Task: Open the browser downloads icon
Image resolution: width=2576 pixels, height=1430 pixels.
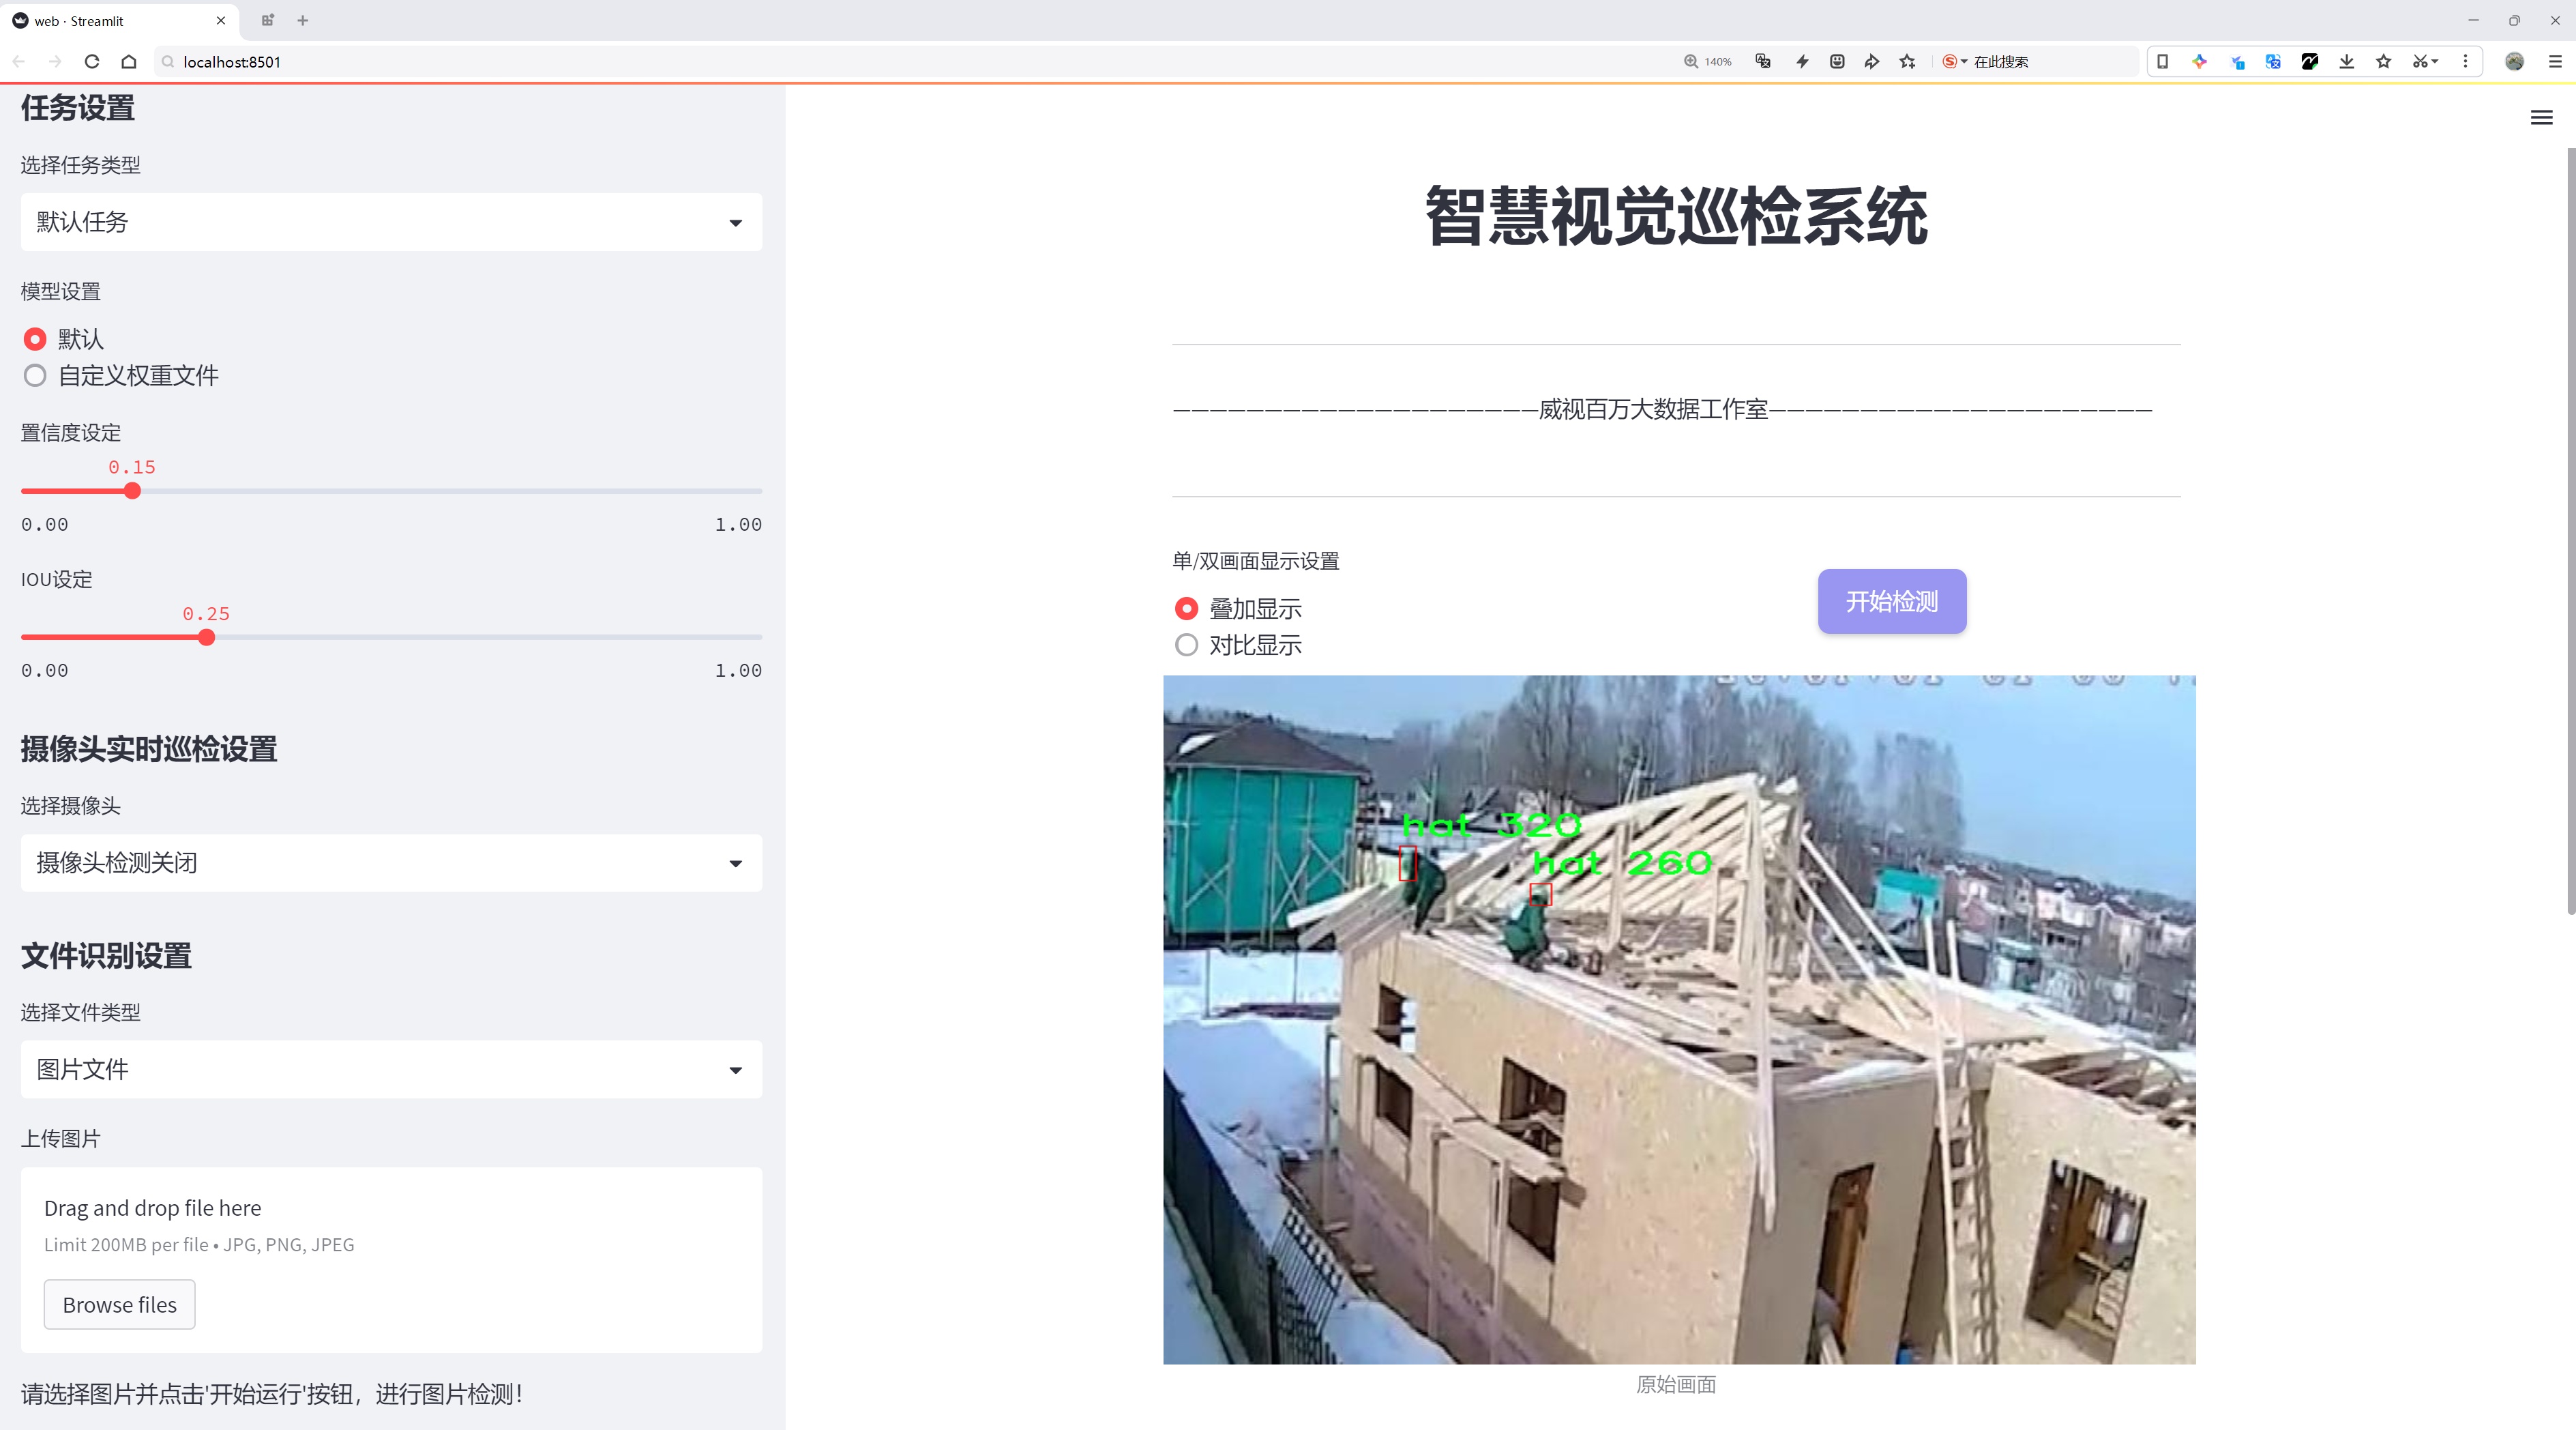Action: pyautogui.click(x=2347, y=61)
